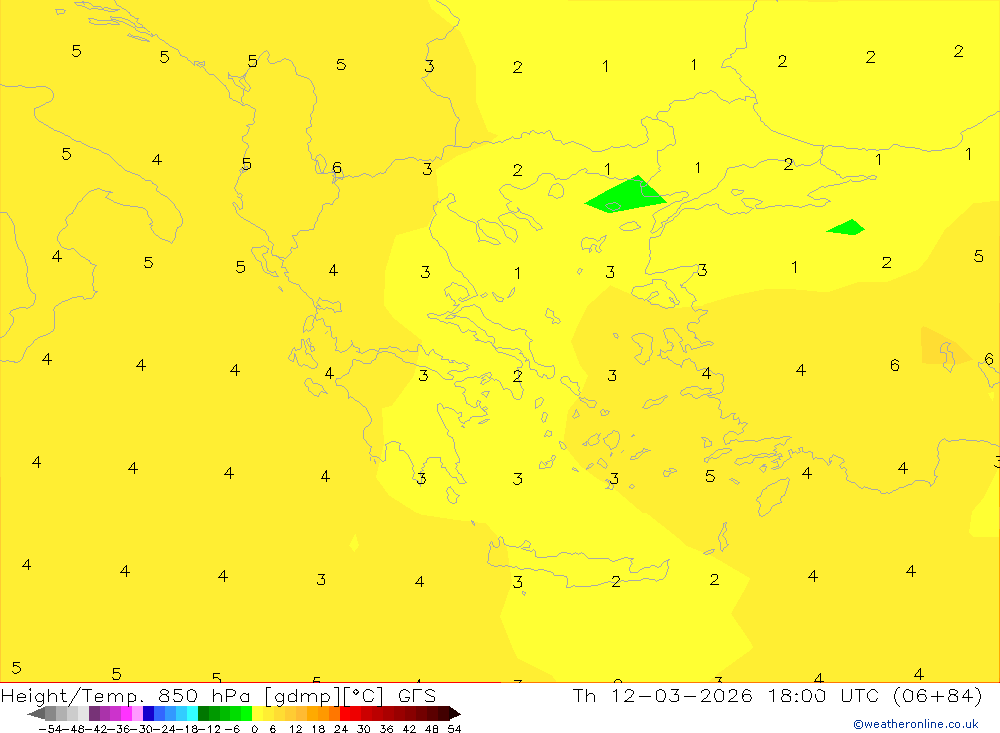The height and width of the screenshot is (733, 1000).
Task: Open the weatheronline.co.uk link
Action: 916,724
